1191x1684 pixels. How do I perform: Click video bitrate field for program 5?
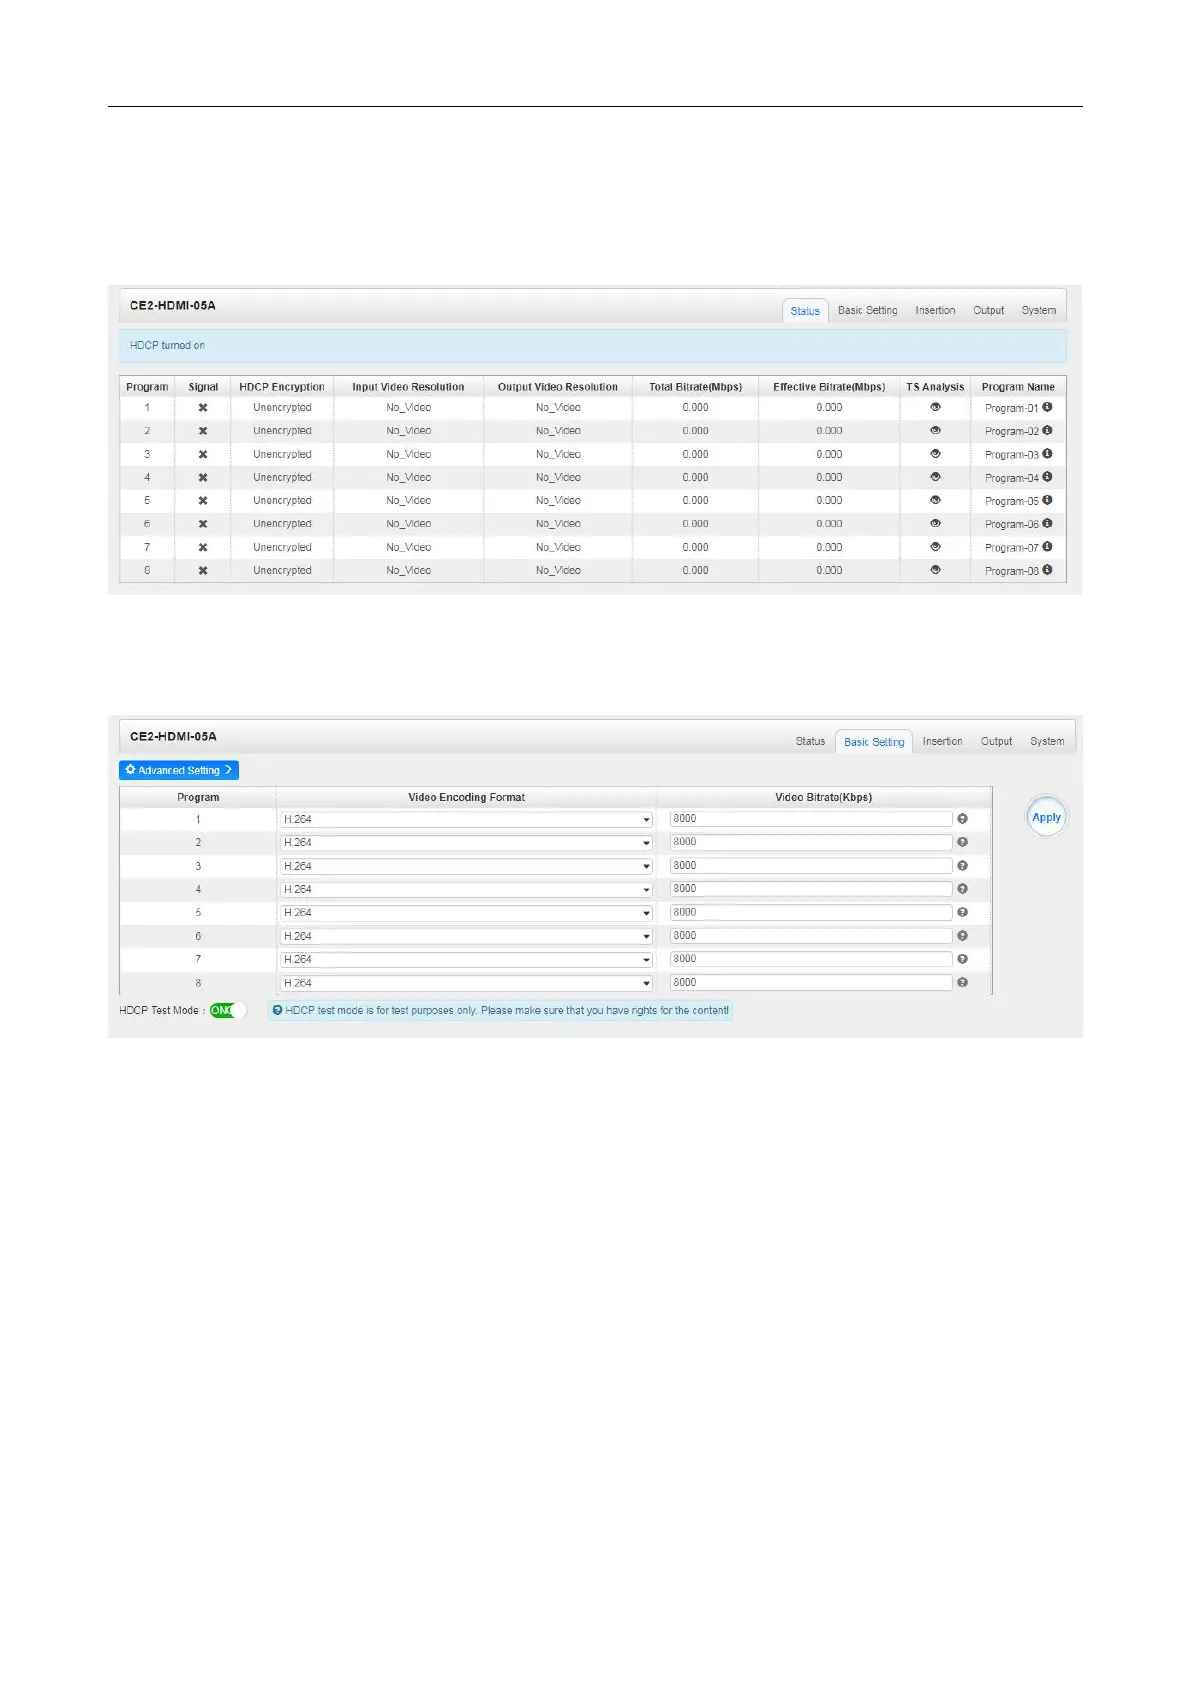click(811, 912)
